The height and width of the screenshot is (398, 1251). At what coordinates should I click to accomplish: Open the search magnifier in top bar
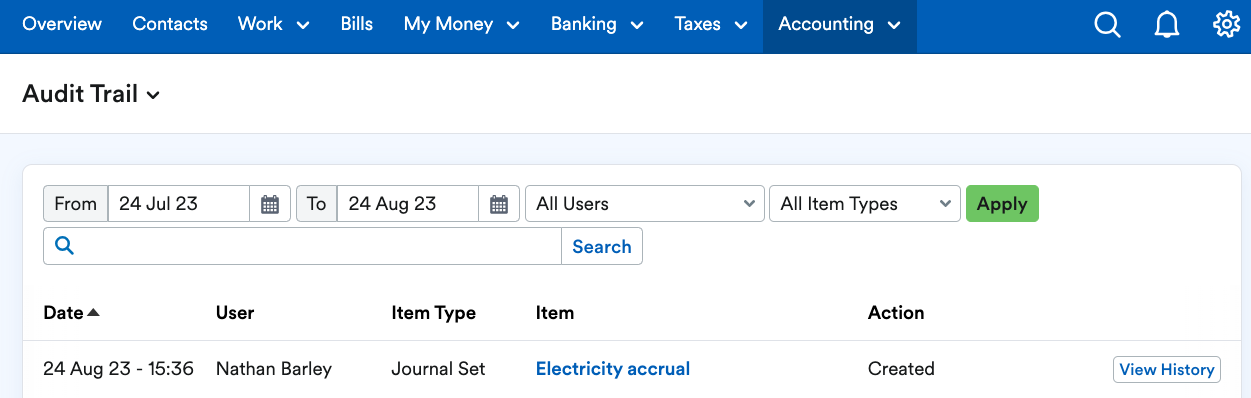[x=1107, y=25]
